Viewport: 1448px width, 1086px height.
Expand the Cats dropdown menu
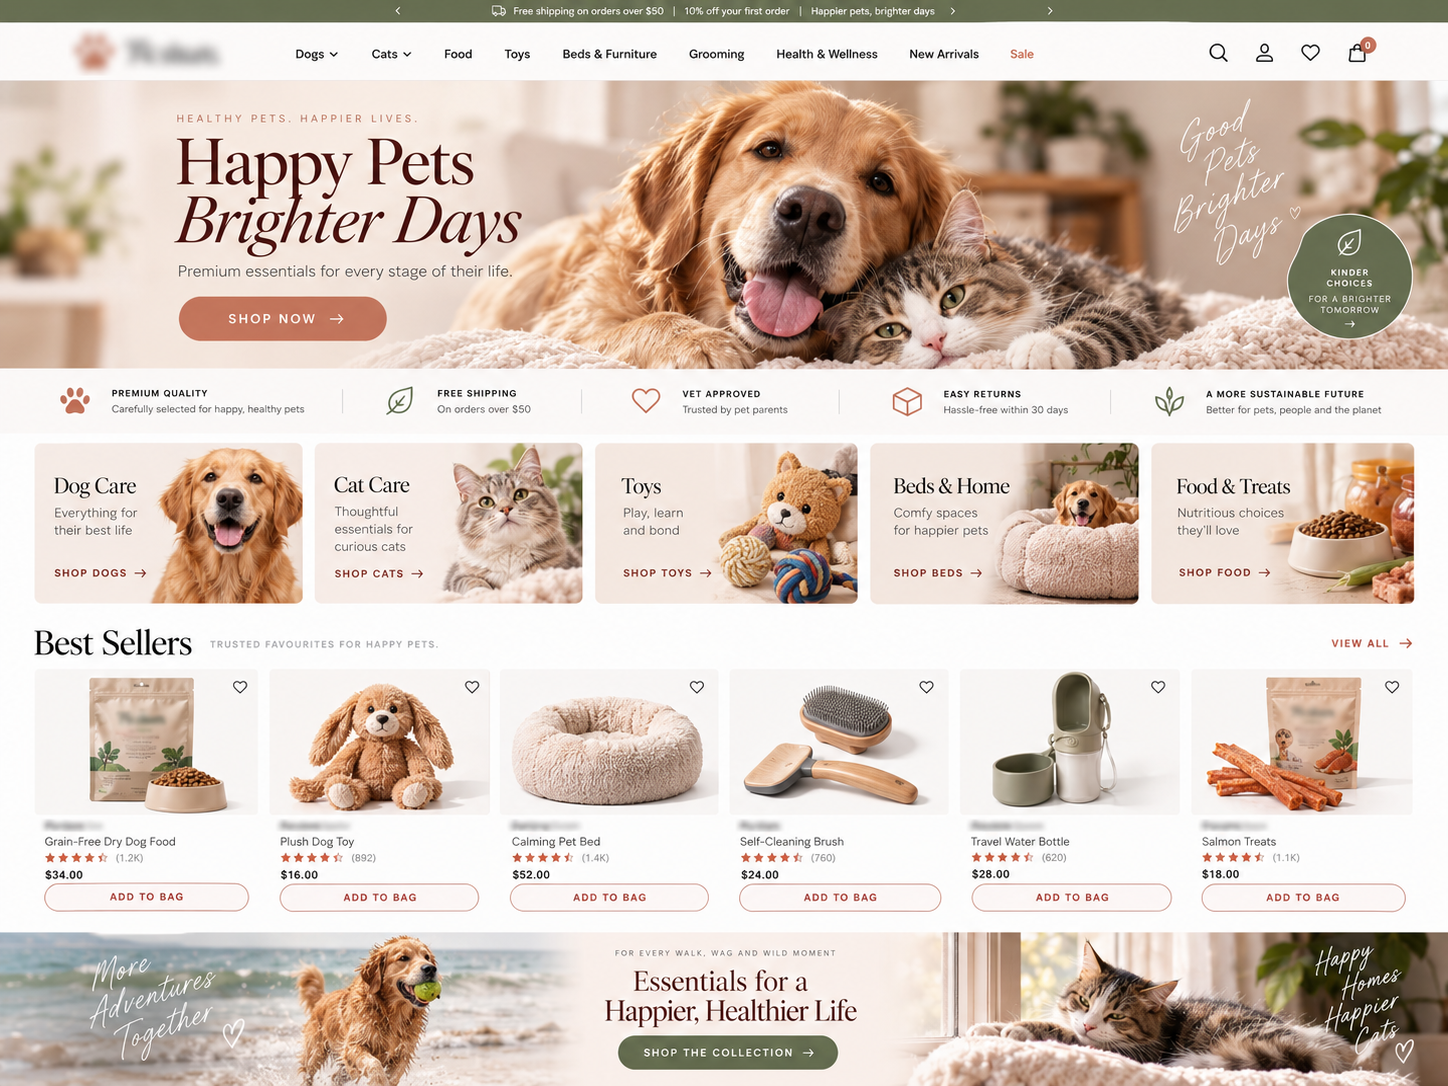[391, 54]
